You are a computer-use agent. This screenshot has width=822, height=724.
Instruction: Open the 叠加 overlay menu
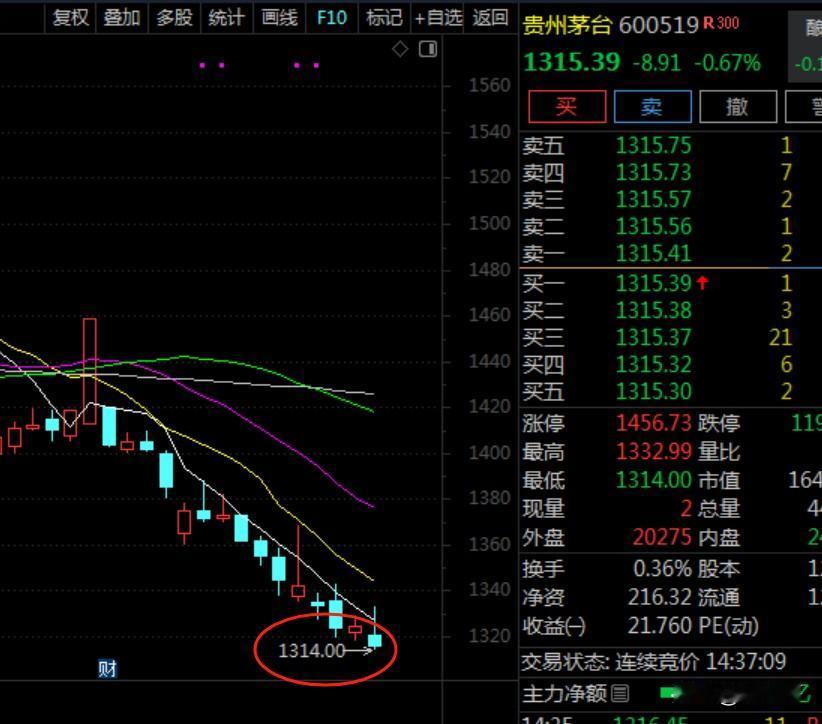click(x=122, y=18)
